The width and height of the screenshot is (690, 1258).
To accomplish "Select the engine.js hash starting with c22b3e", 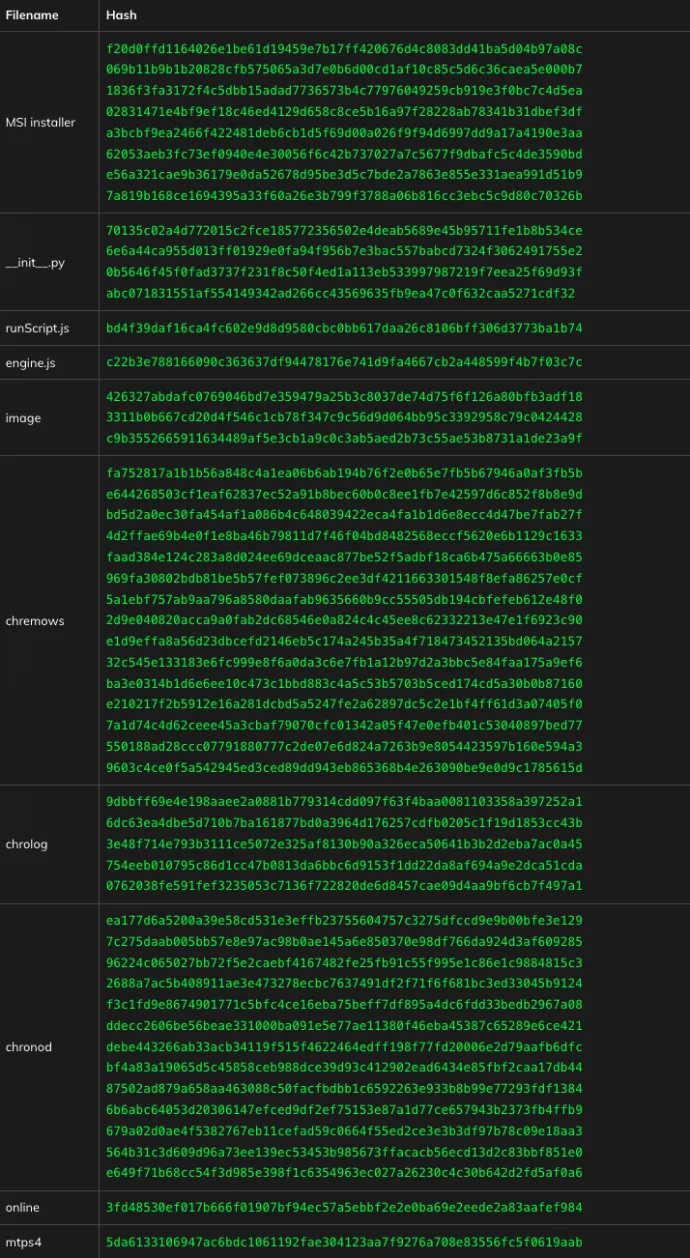I will pyautogui.click(x=344, y=362).
